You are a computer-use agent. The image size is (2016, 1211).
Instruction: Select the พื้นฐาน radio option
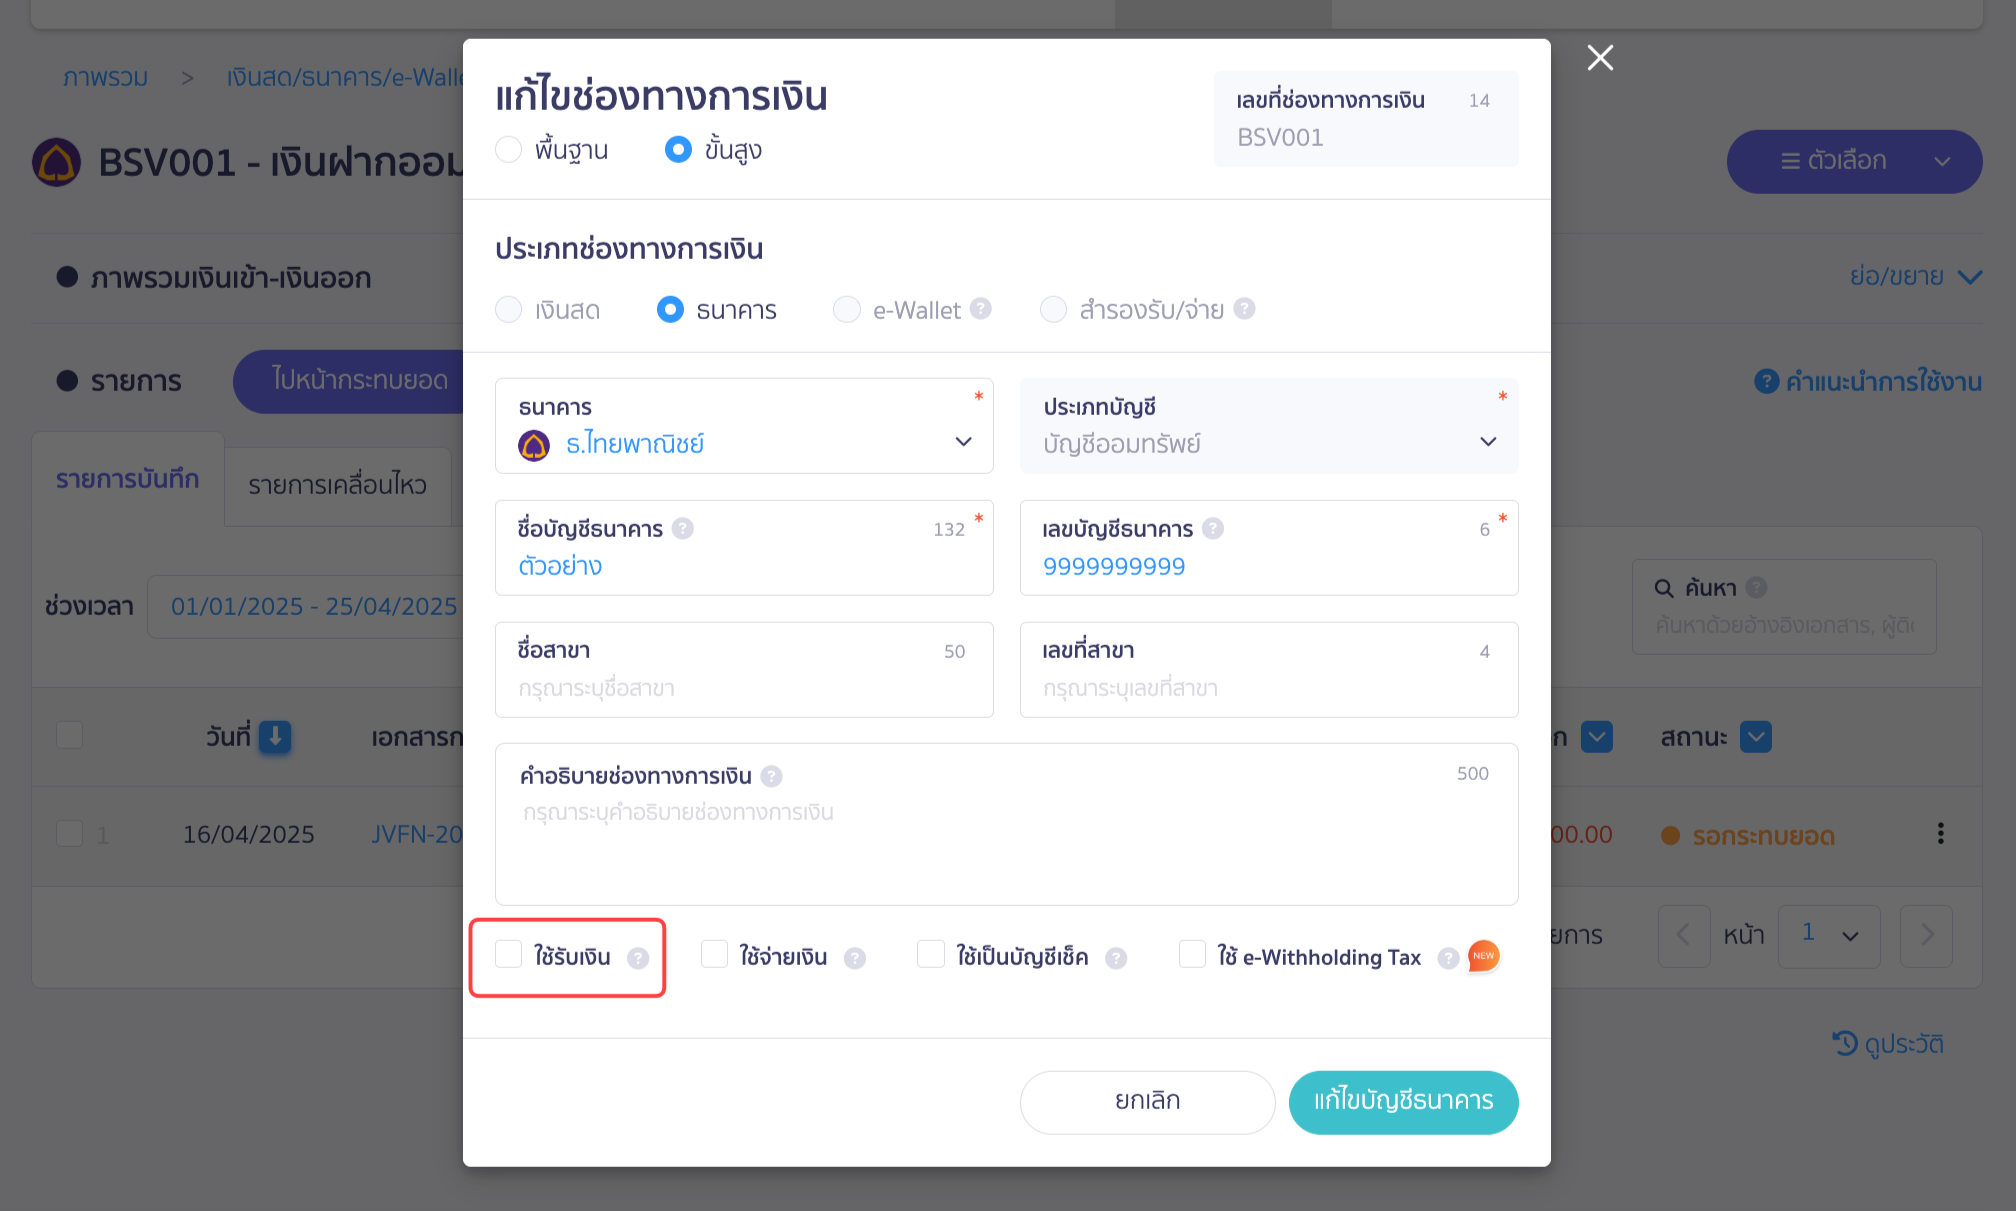(x=509, y=149)
